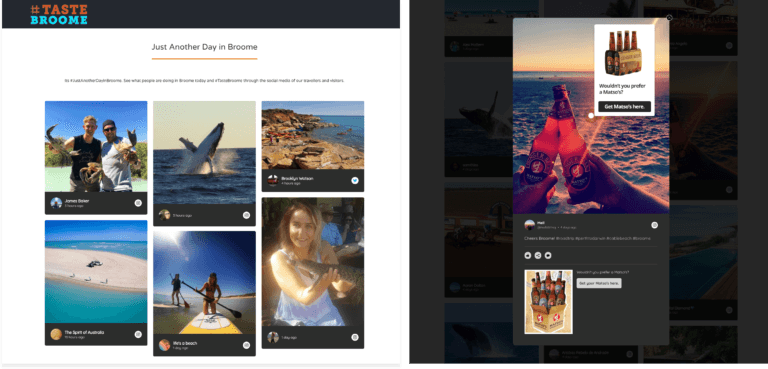Screen dimensions: 768x369
Task: Click the white hotspot dot on beer photo
Action: [591, 116]
